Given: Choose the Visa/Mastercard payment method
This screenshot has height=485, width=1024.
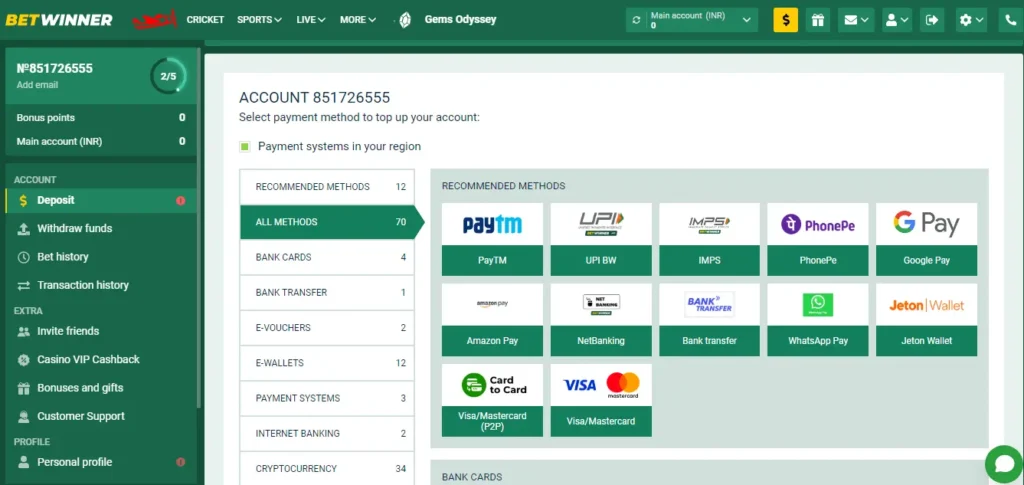Looking at the screenshot, I should [x=601, y=400].
